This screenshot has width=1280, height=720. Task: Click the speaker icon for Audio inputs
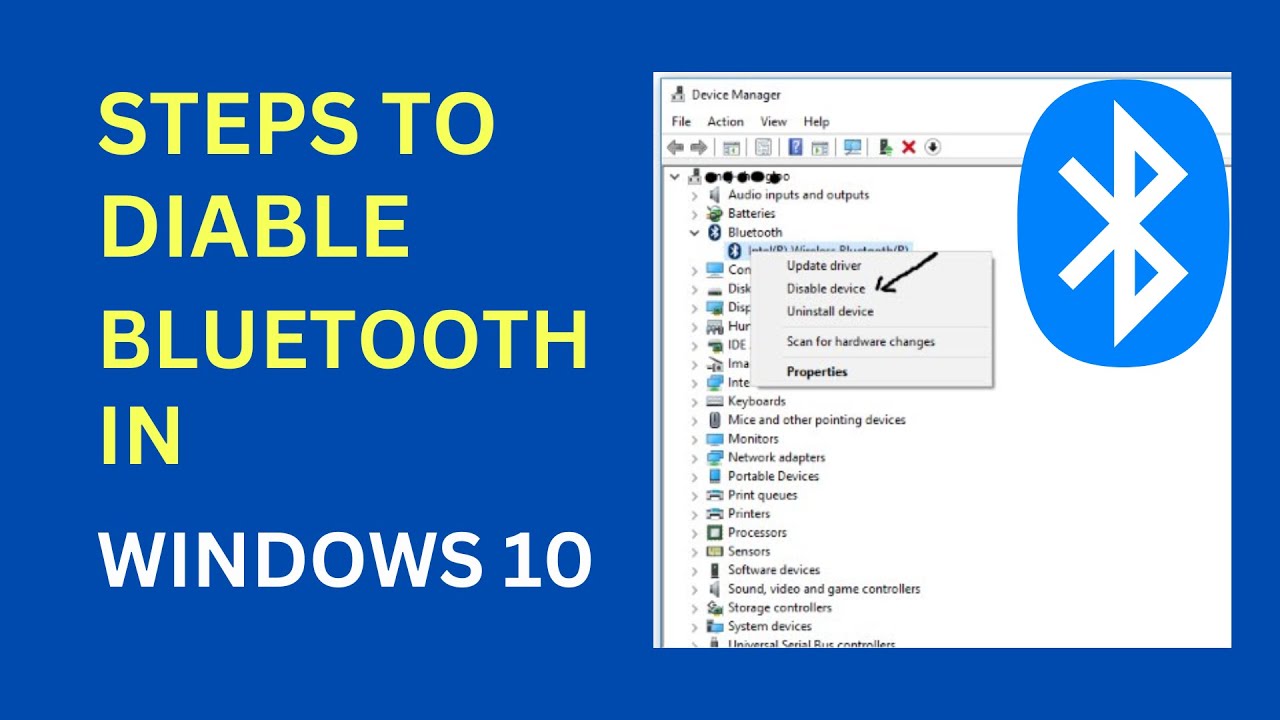point(714,195)
